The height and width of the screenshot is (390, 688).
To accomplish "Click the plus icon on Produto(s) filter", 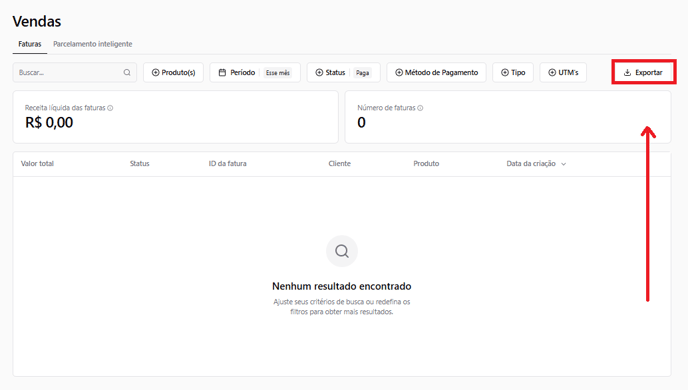I will (155, 72).
